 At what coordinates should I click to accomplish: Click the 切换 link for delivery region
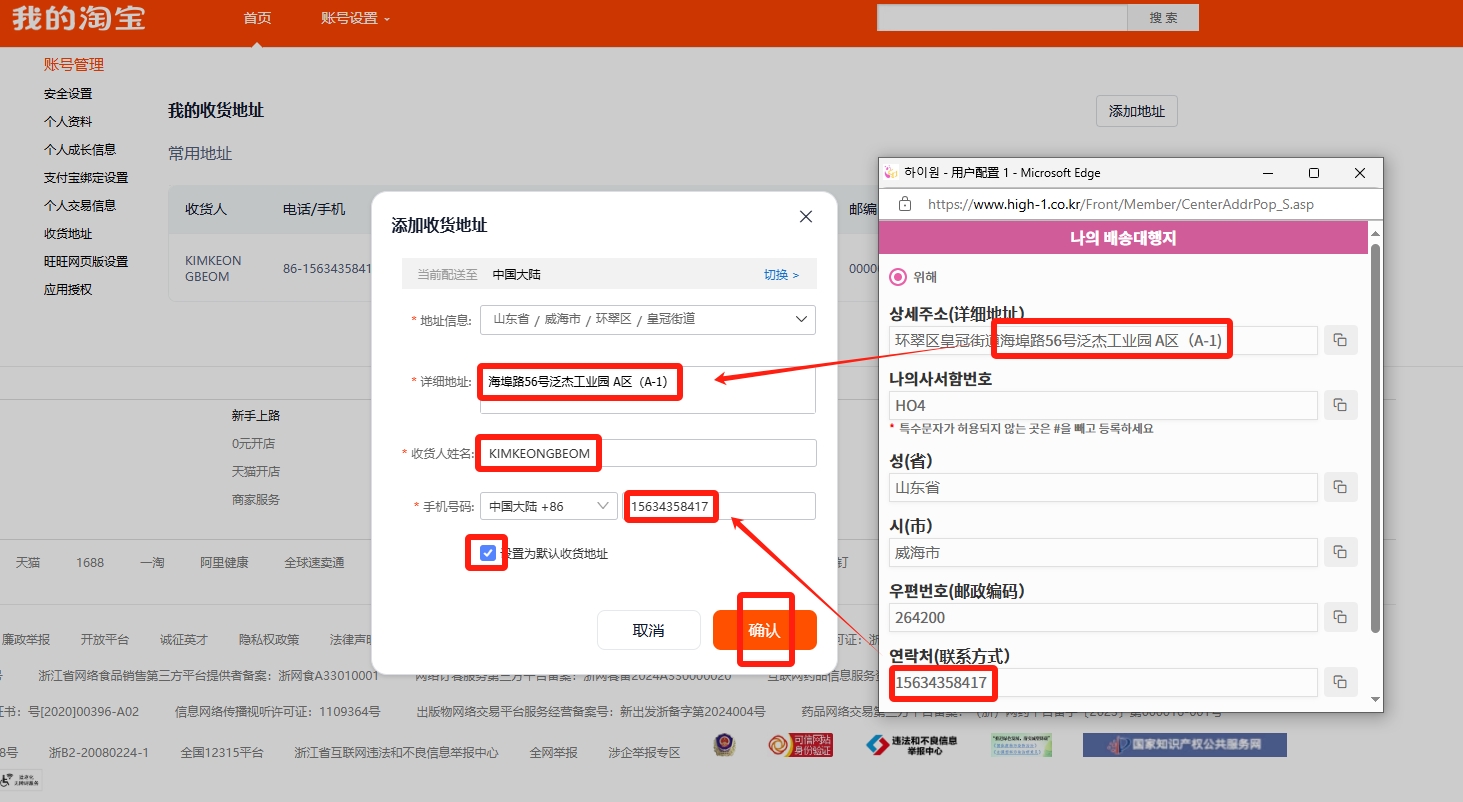(781, 274)
